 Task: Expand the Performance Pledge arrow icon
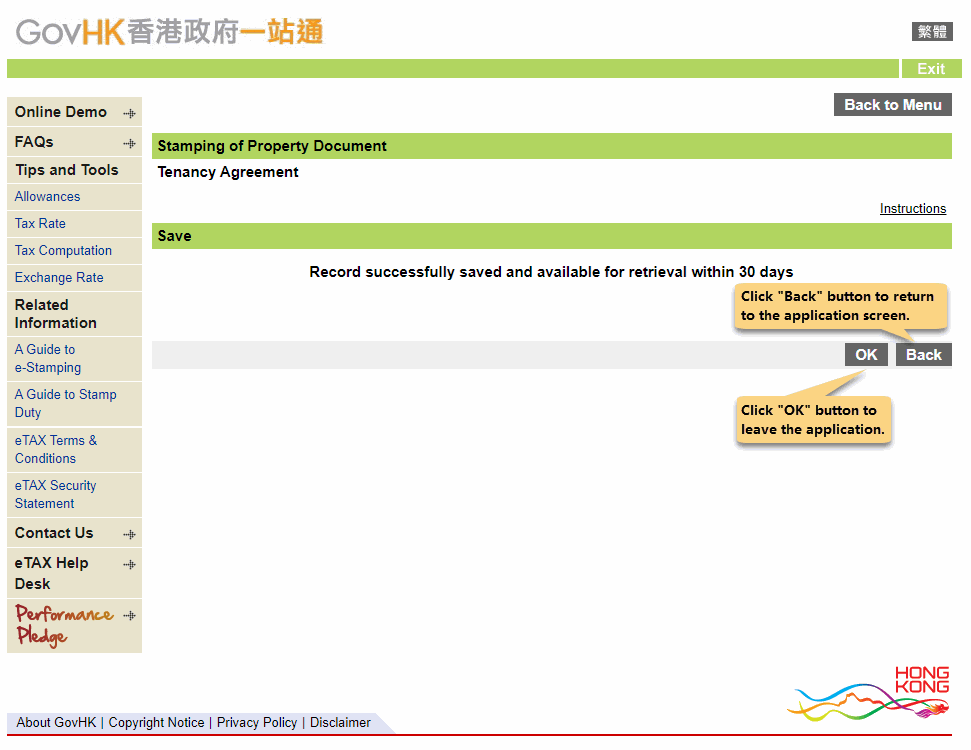[129, 615]
